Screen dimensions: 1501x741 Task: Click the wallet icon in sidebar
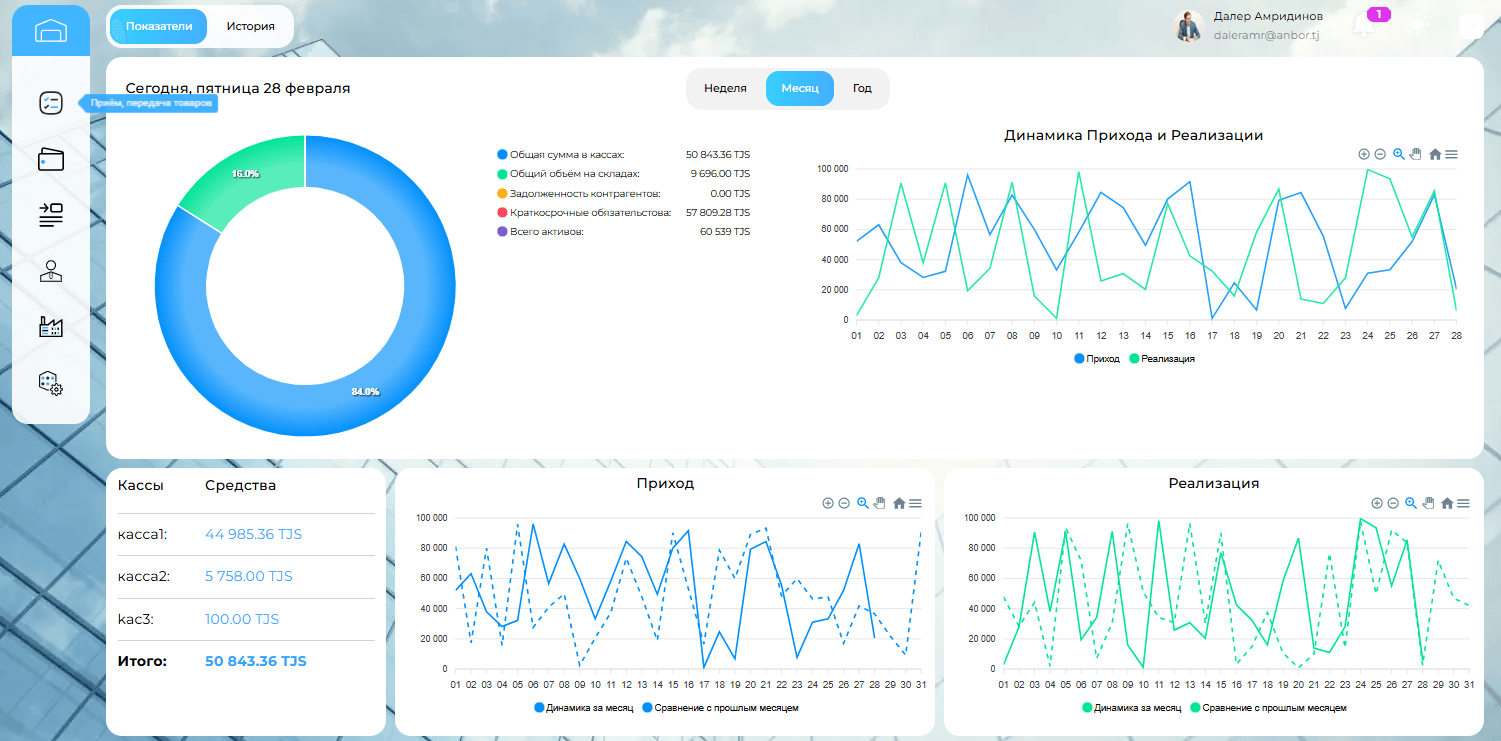[x=51, y=159]
